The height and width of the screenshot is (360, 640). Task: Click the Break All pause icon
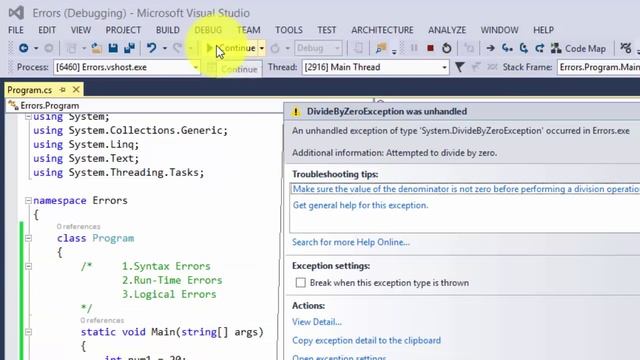tap(414, 48)
